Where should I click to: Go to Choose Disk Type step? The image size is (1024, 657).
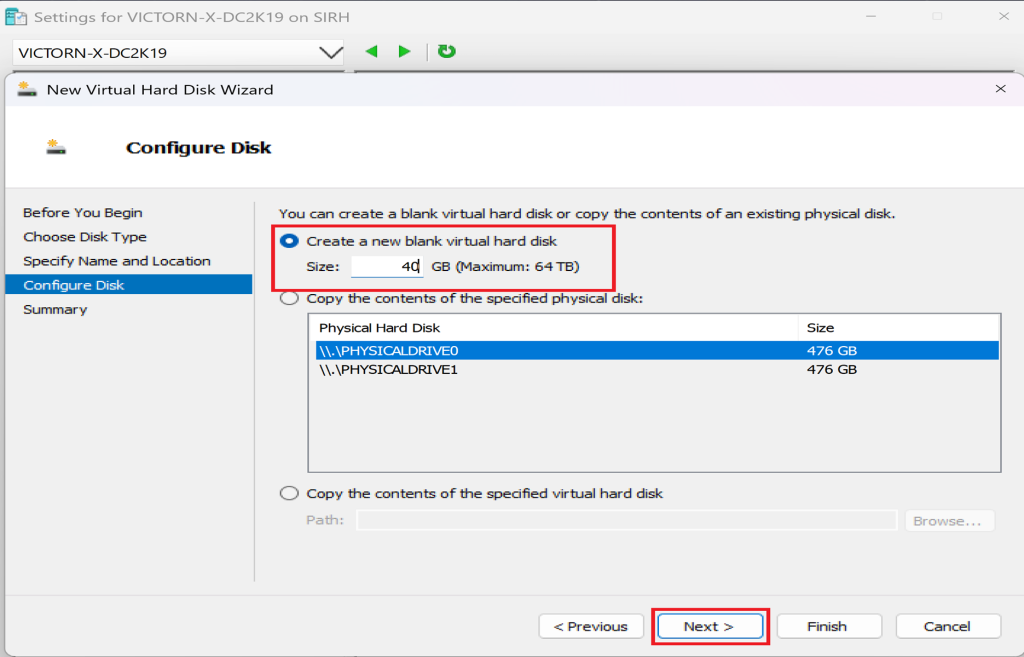click(x=85, y=237)
